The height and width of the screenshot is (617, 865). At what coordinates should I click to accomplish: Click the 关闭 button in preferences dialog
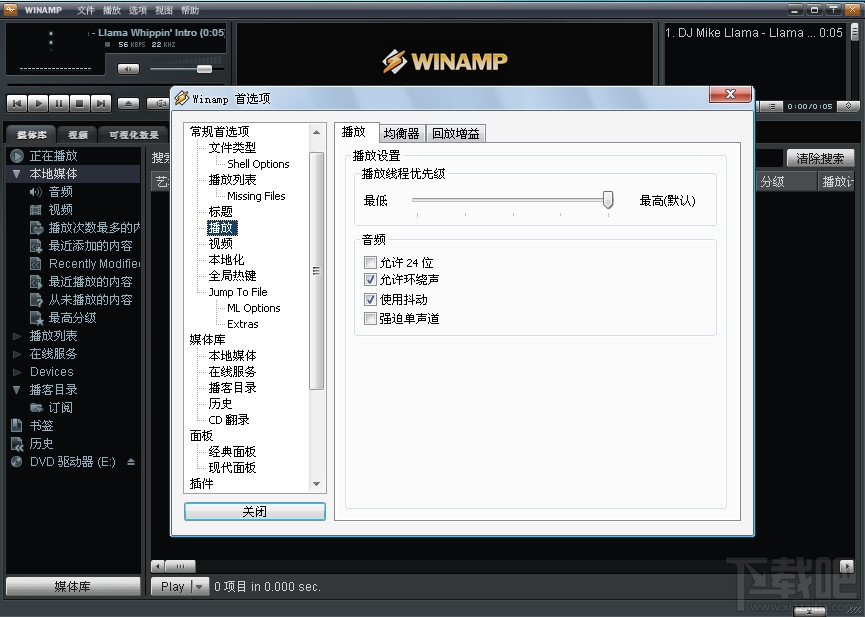tap(254, 511)
